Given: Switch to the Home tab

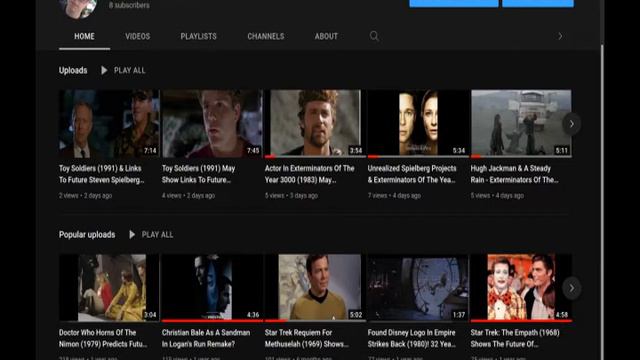Looking at the screenshot, I should point(84,36).
